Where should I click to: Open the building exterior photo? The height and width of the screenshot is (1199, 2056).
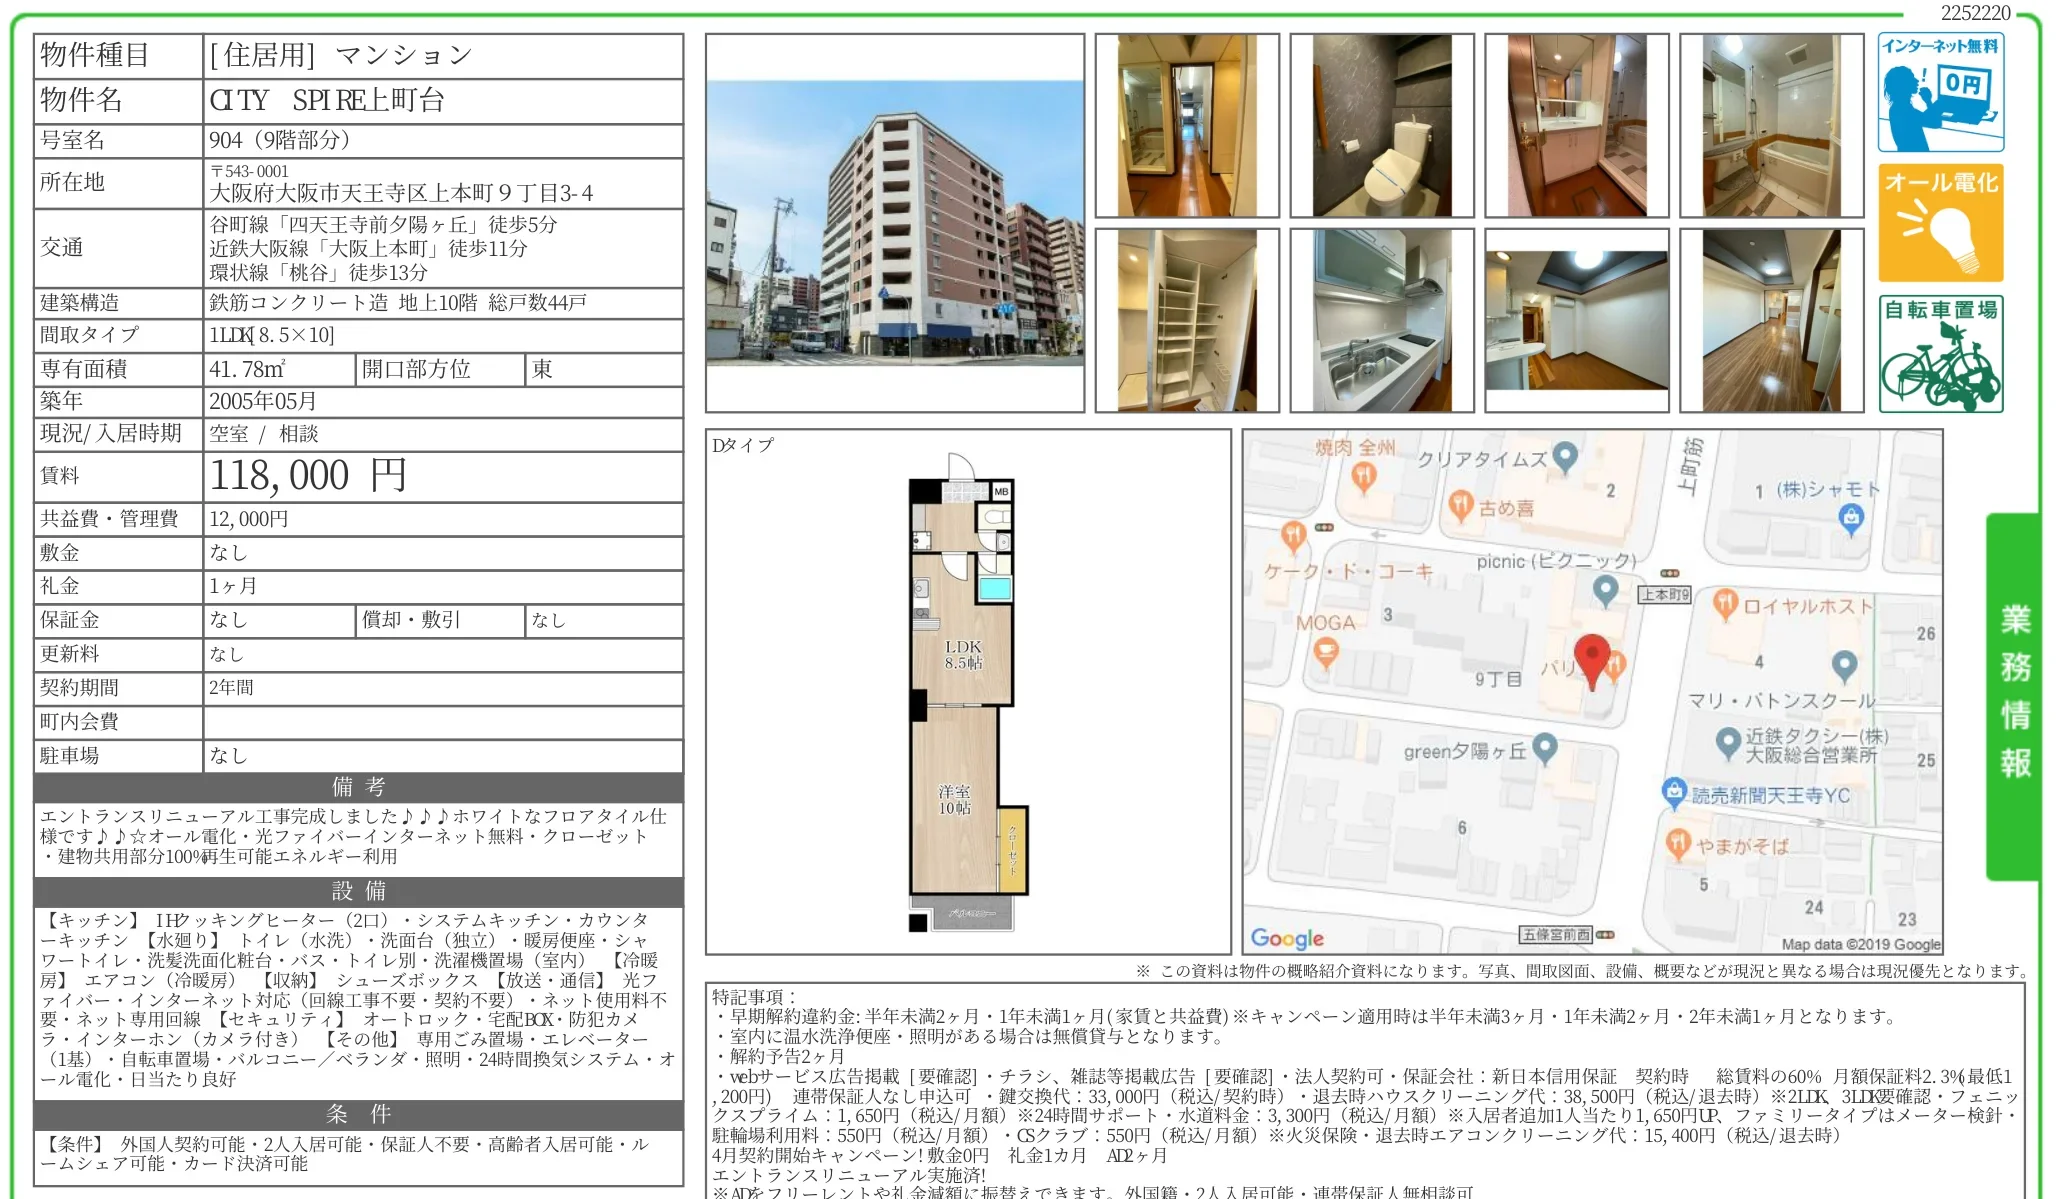point(894,223)
